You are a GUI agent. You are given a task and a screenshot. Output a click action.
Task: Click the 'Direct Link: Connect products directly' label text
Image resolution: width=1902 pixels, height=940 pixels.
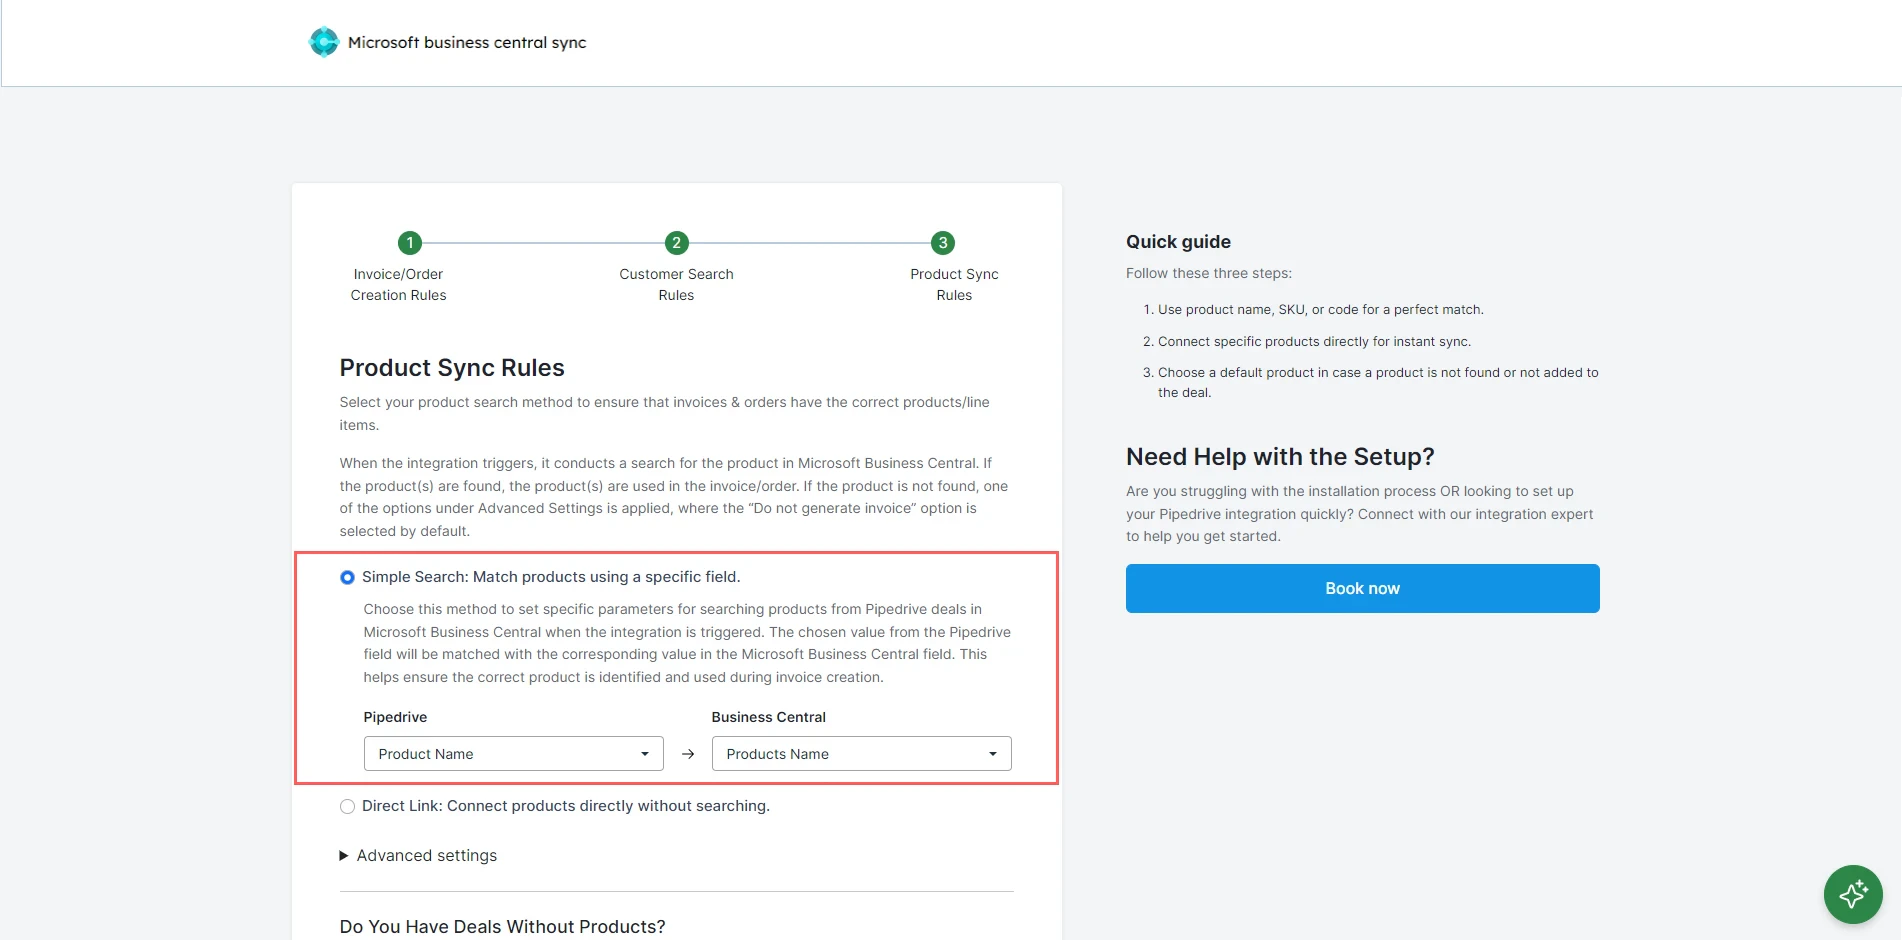click(x=566, y=806)
